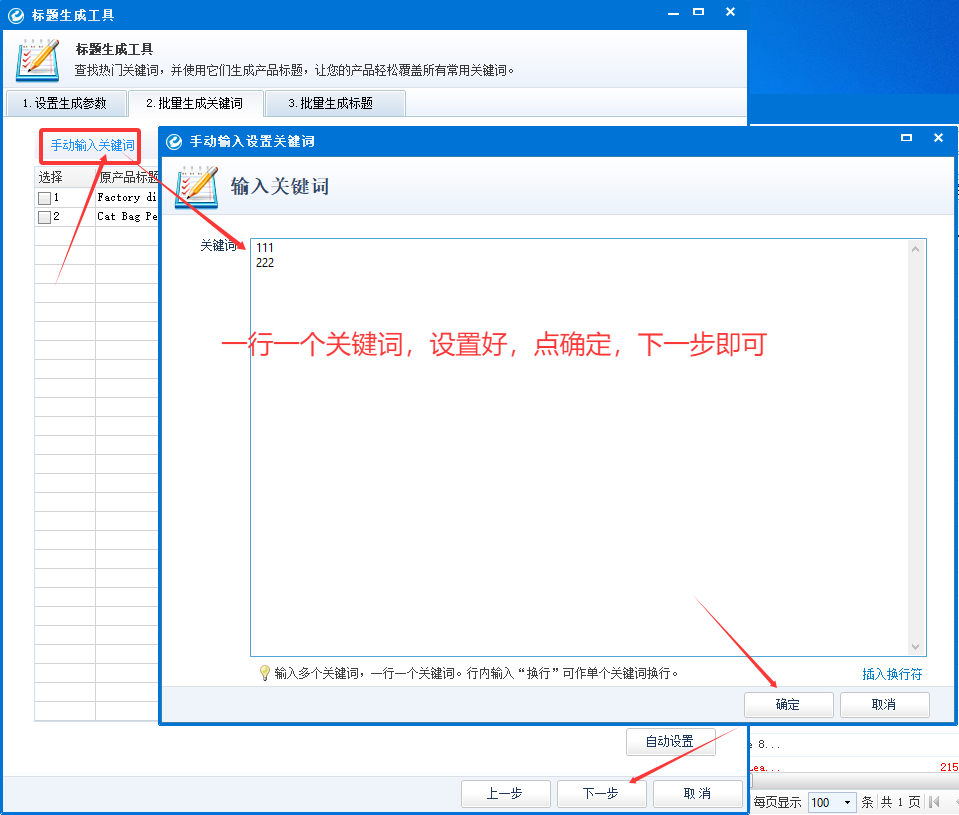Click the logo in 手动输入设置关键词 title bar
The width and height of the screenshot is (959, 815).
click(x=174, y=141)
